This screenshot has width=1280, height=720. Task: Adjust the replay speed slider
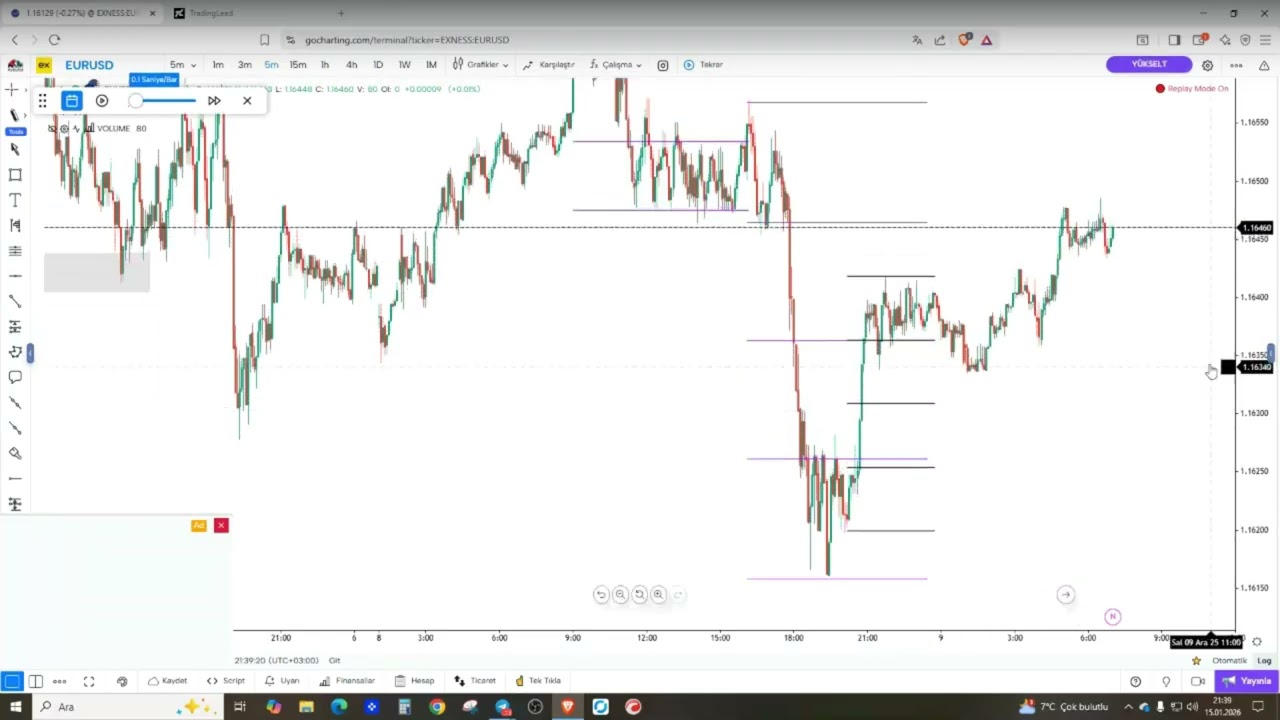point(162,101)
